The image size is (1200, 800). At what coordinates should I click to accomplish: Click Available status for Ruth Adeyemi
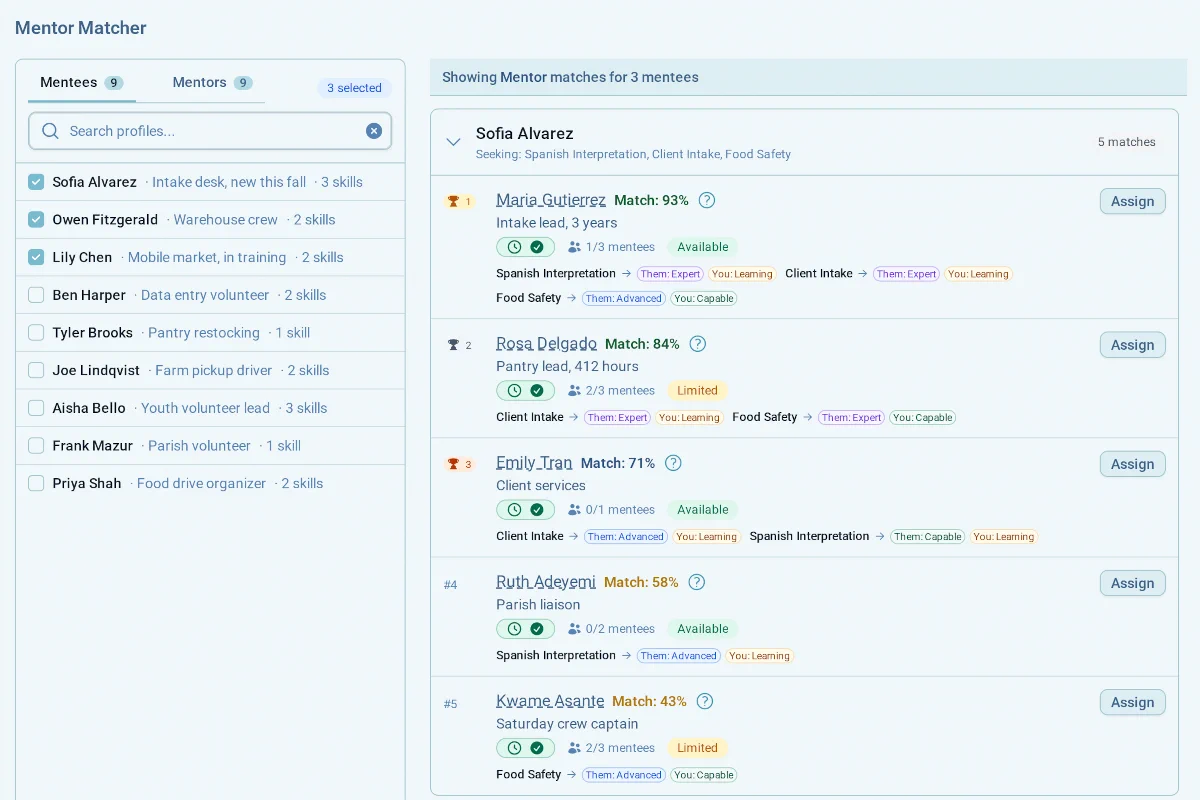coord(703,629)
